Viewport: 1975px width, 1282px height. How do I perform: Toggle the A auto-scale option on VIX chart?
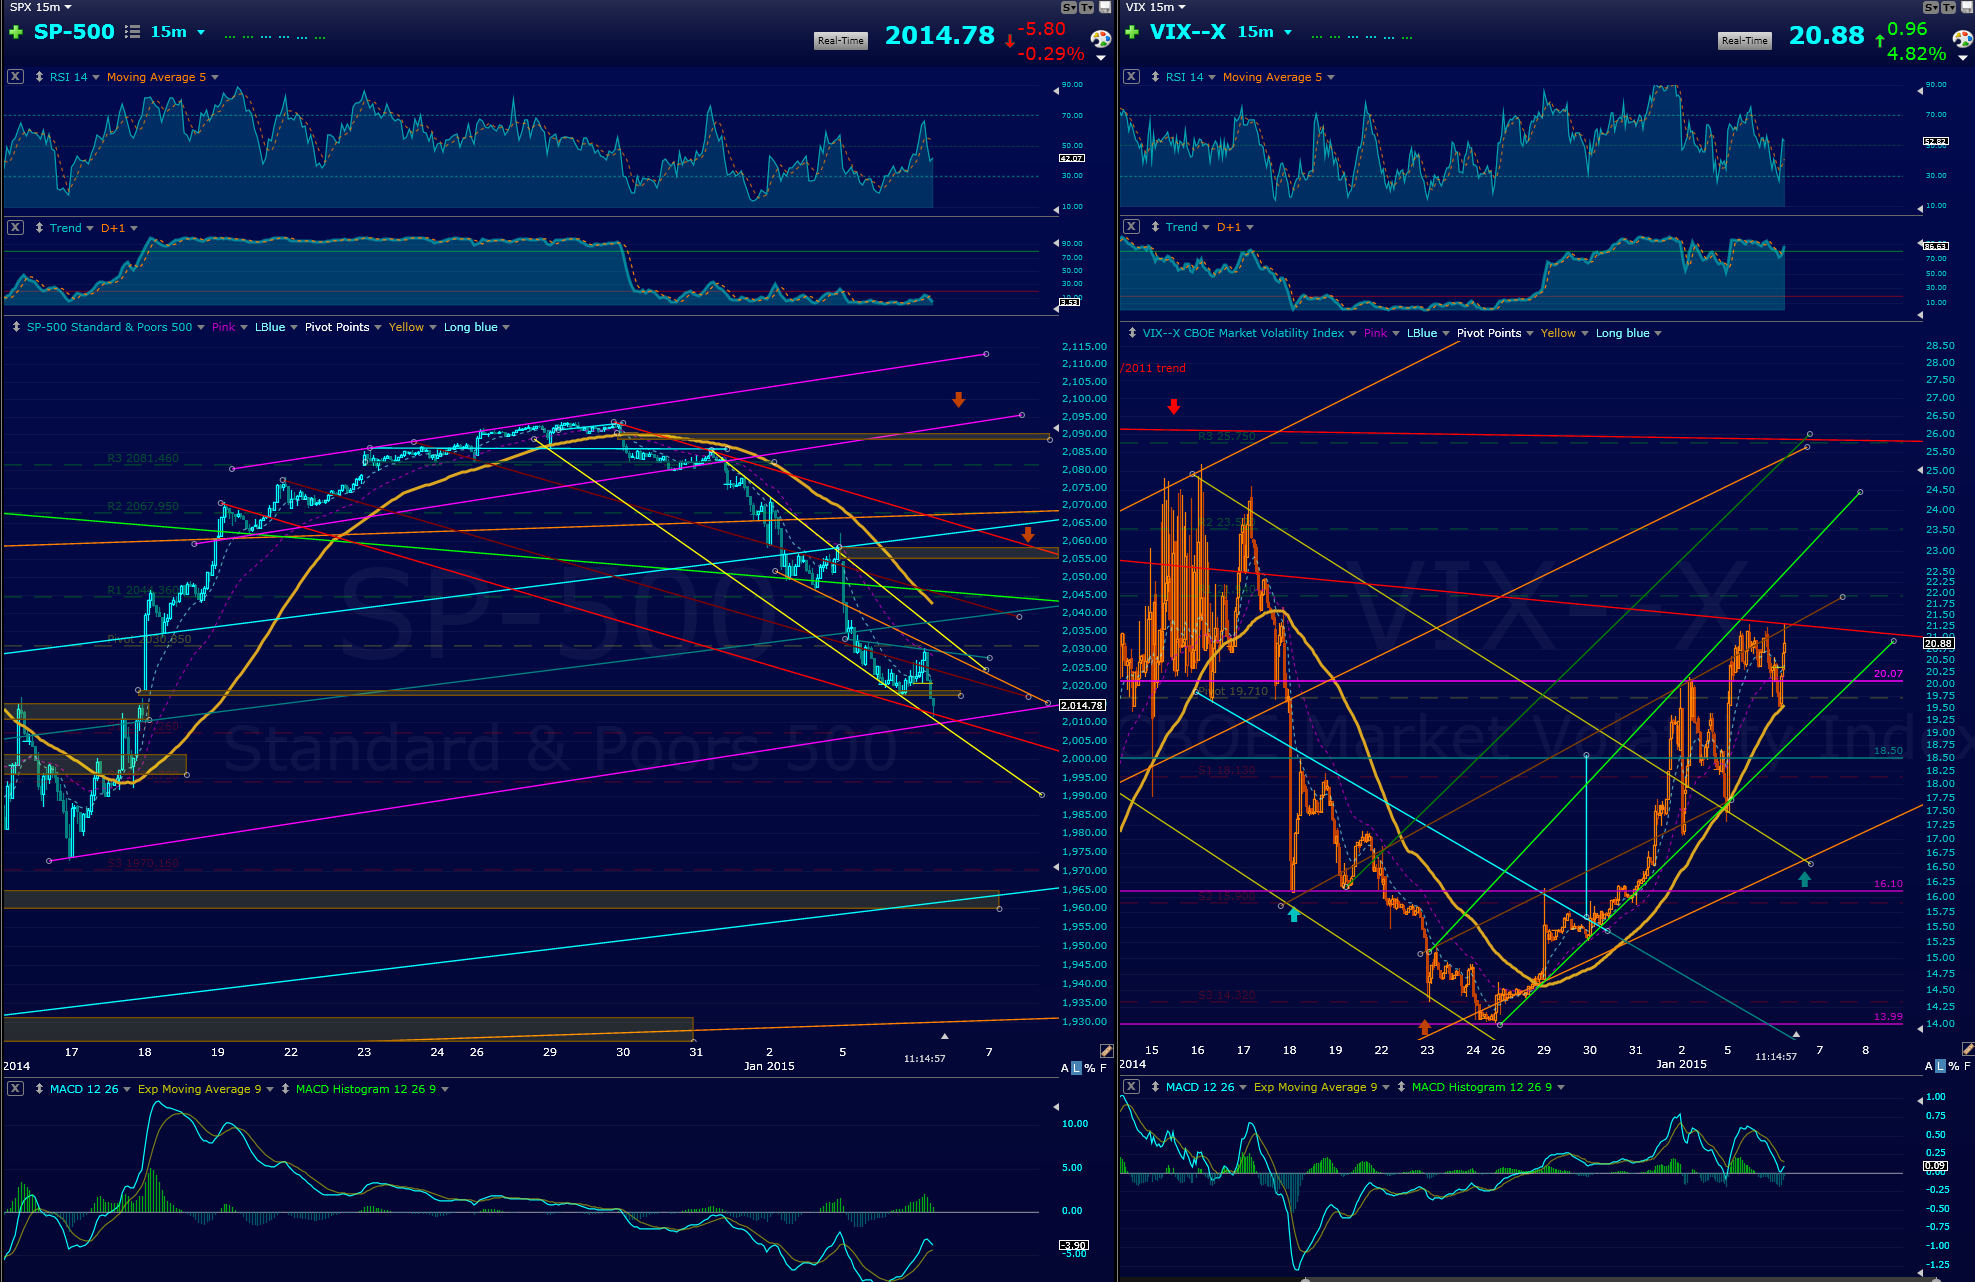[x=1929, y=1066]
